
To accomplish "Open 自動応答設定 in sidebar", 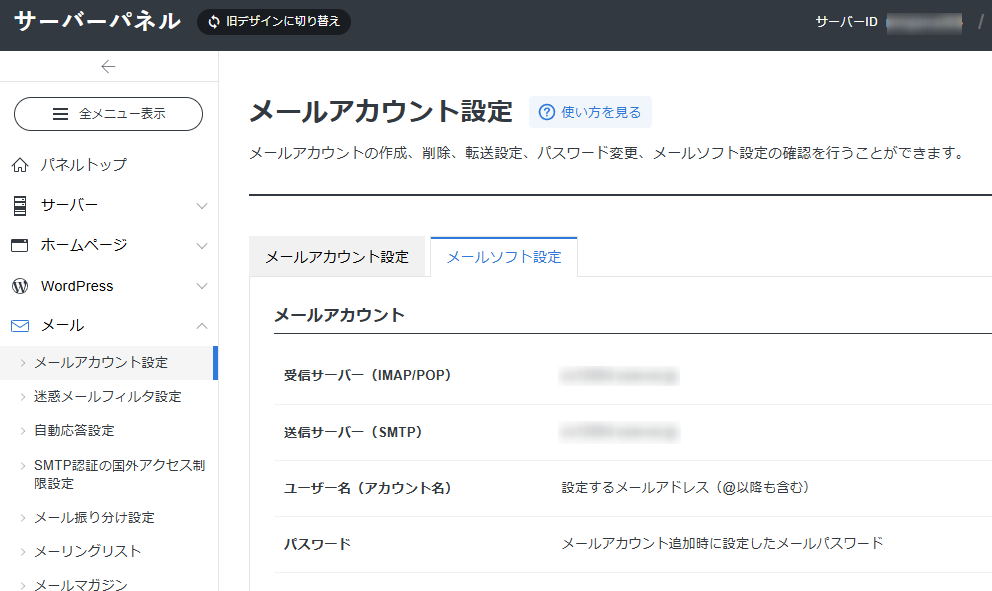I will point(74,430).
